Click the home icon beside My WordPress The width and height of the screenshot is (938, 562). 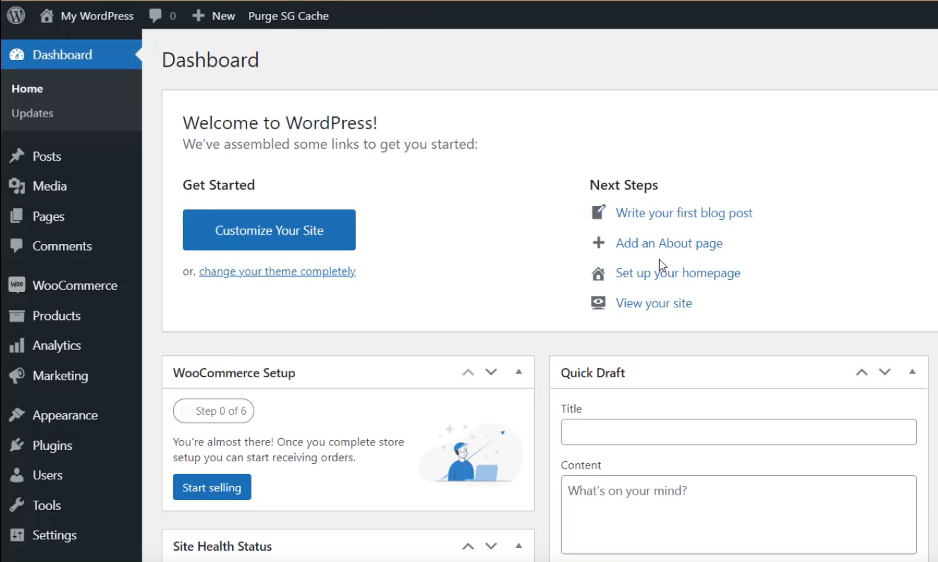click(47, 16)
